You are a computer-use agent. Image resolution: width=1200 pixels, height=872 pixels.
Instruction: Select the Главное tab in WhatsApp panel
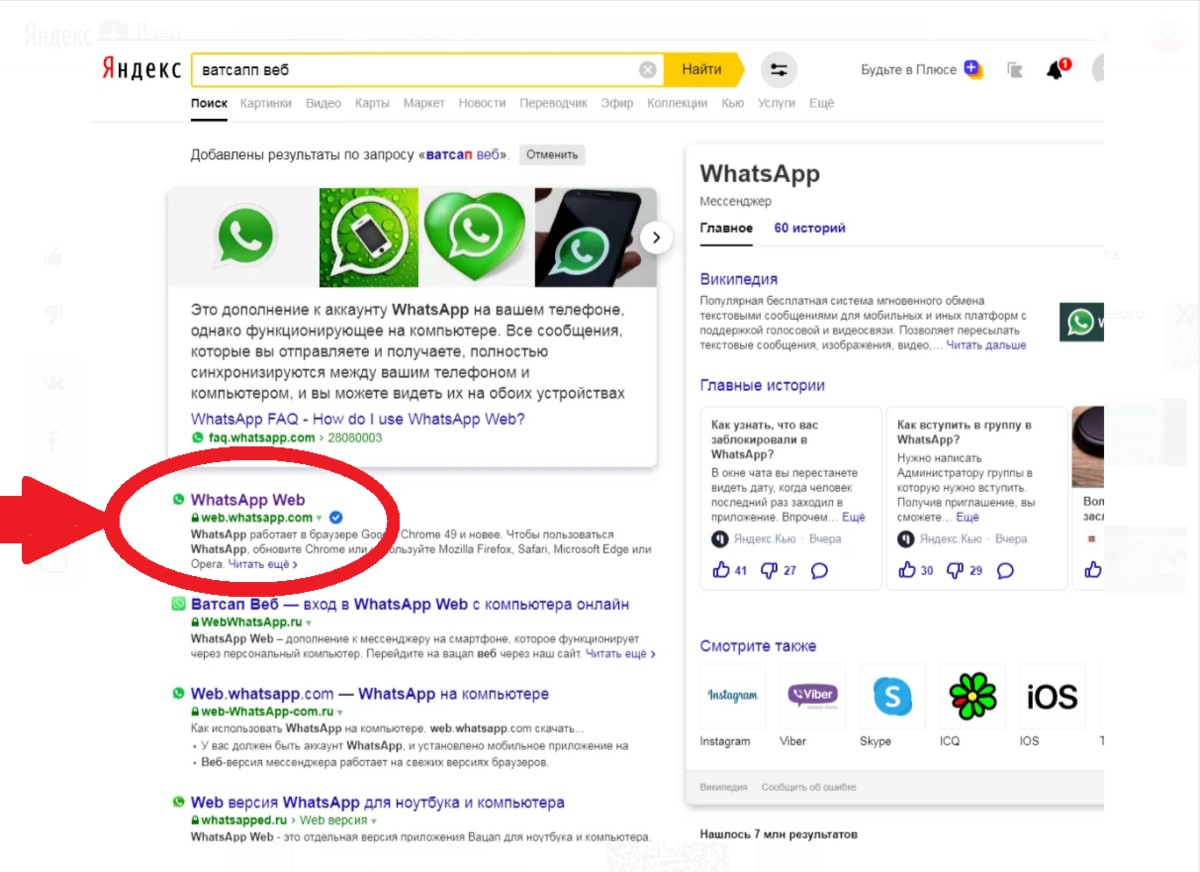point(726,228)
